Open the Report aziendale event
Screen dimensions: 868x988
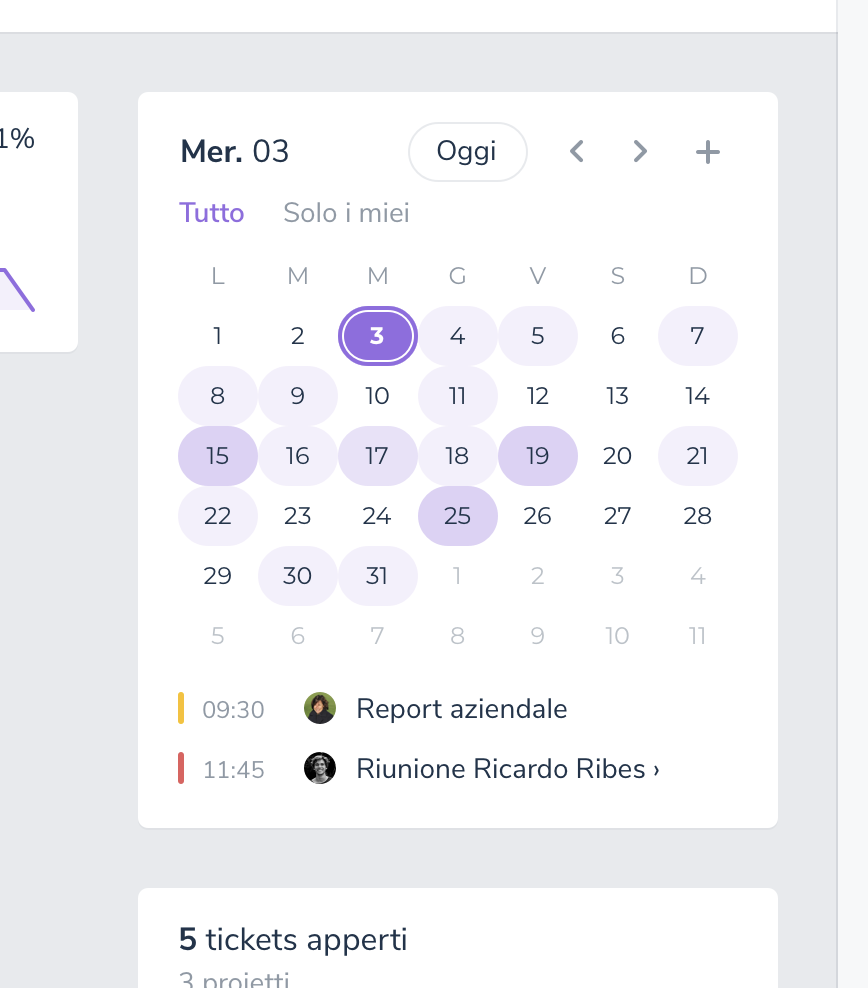(x=461, y=709)
